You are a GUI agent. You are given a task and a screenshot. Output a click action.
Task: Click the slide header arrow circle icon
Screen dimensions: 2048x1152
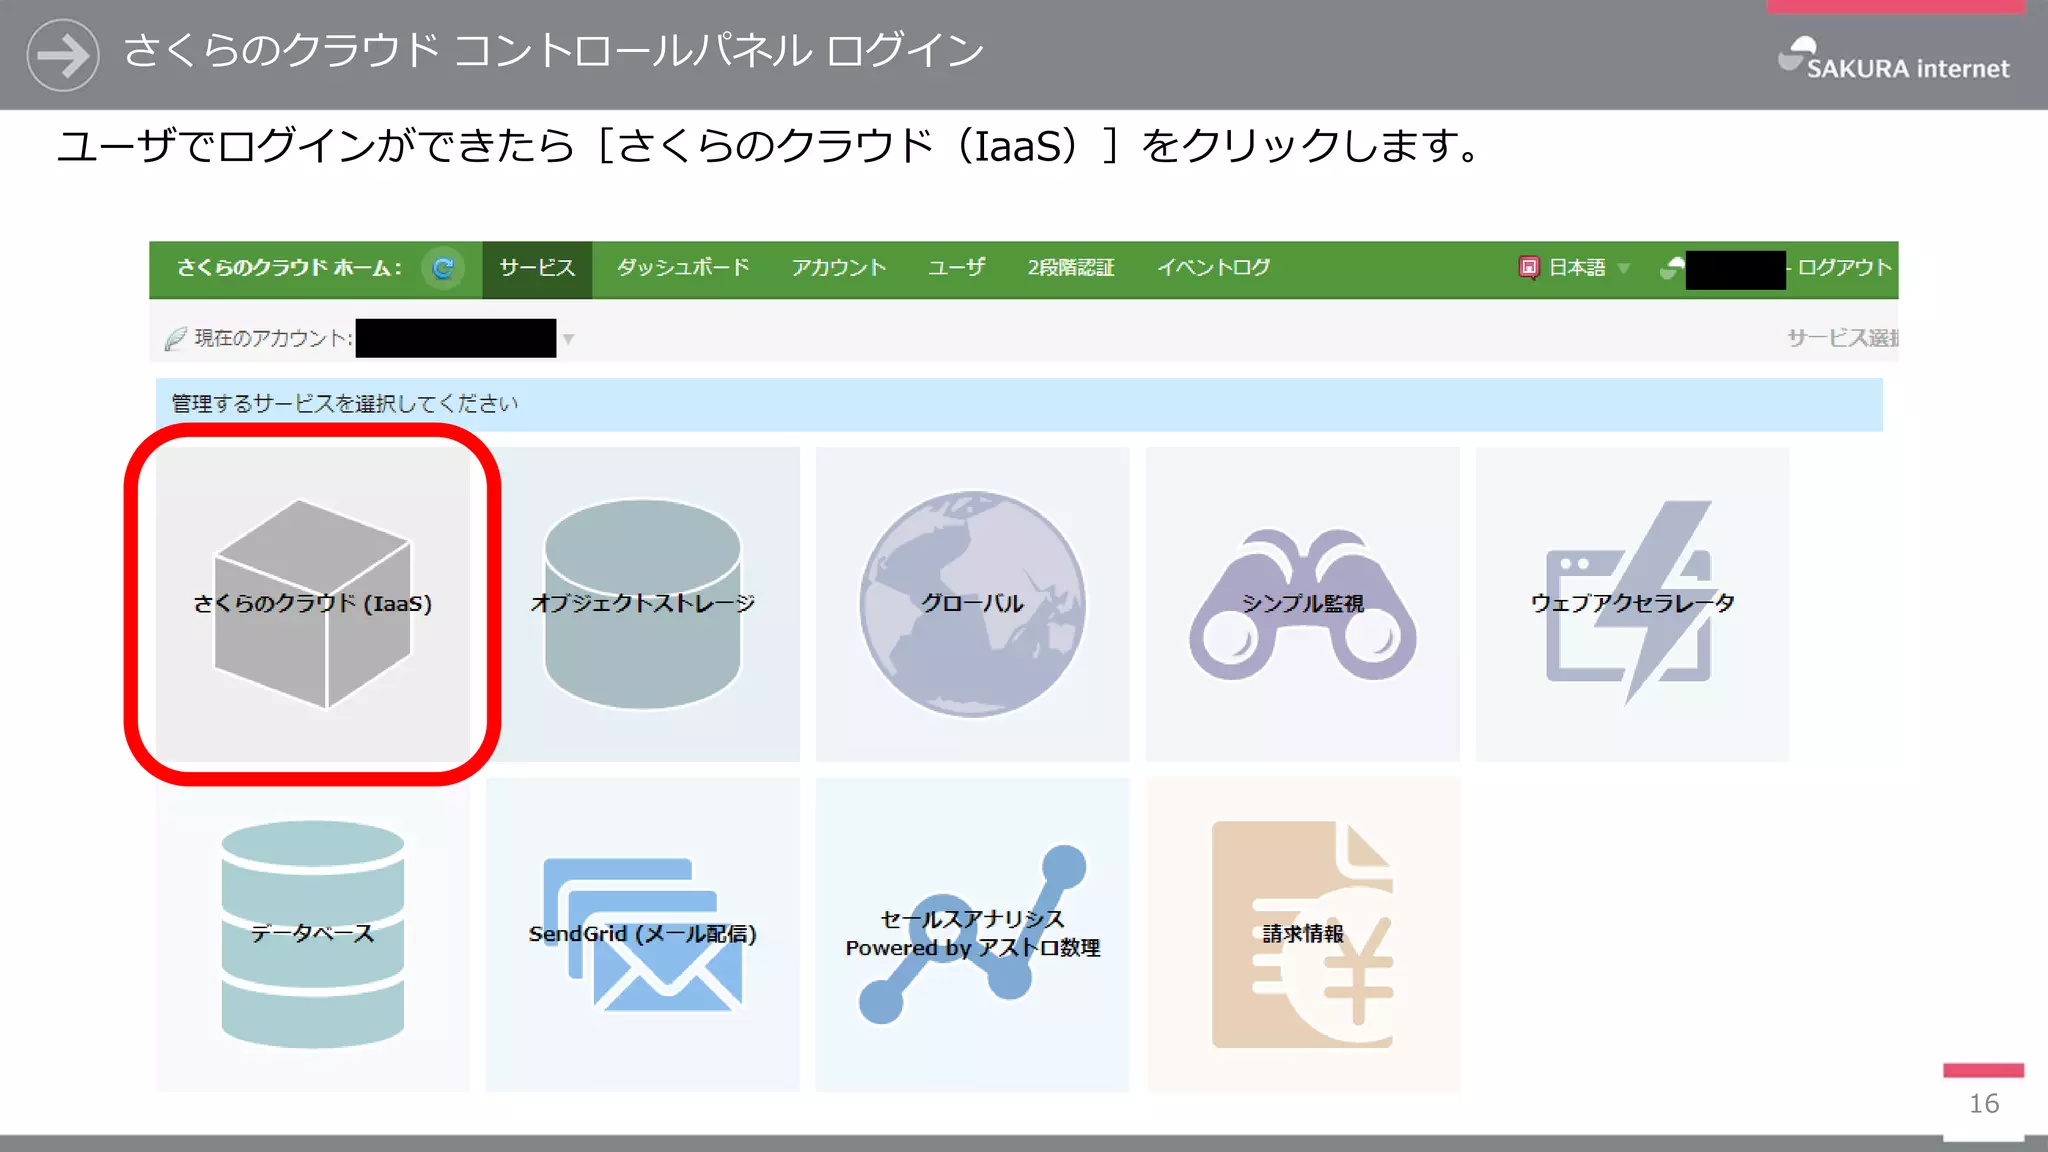click(x=63, y=55)
